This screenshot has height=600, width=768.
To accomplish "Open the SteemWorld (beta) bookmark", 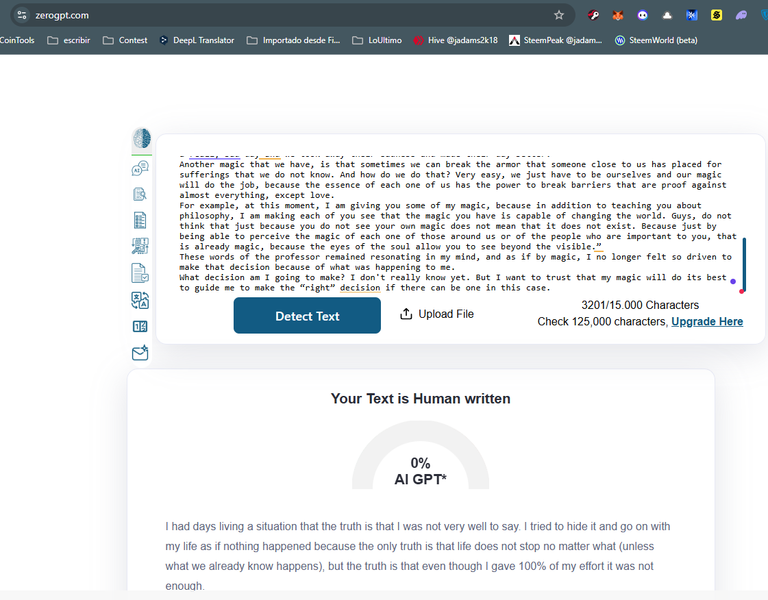I will click(656, 40).
